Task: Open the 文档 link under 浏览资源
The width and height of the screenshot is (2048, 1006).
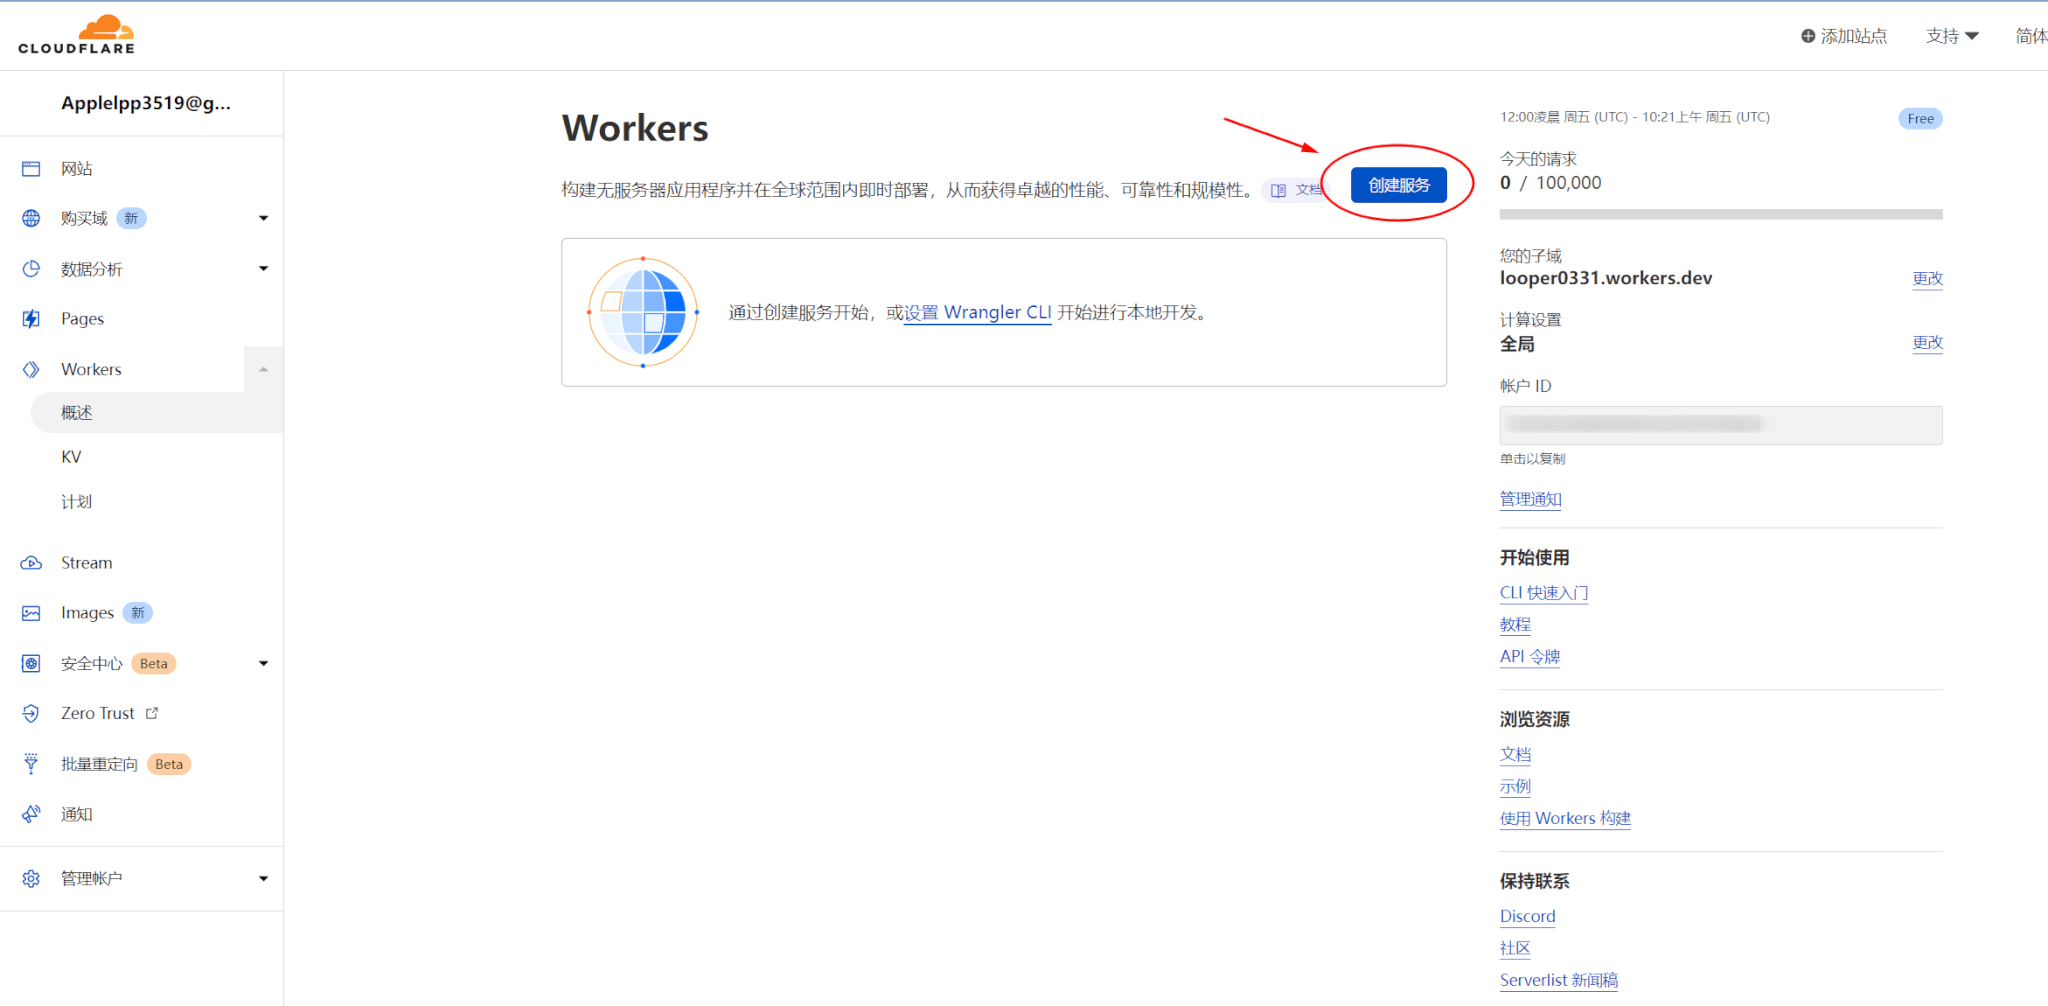Action: 1515,754
